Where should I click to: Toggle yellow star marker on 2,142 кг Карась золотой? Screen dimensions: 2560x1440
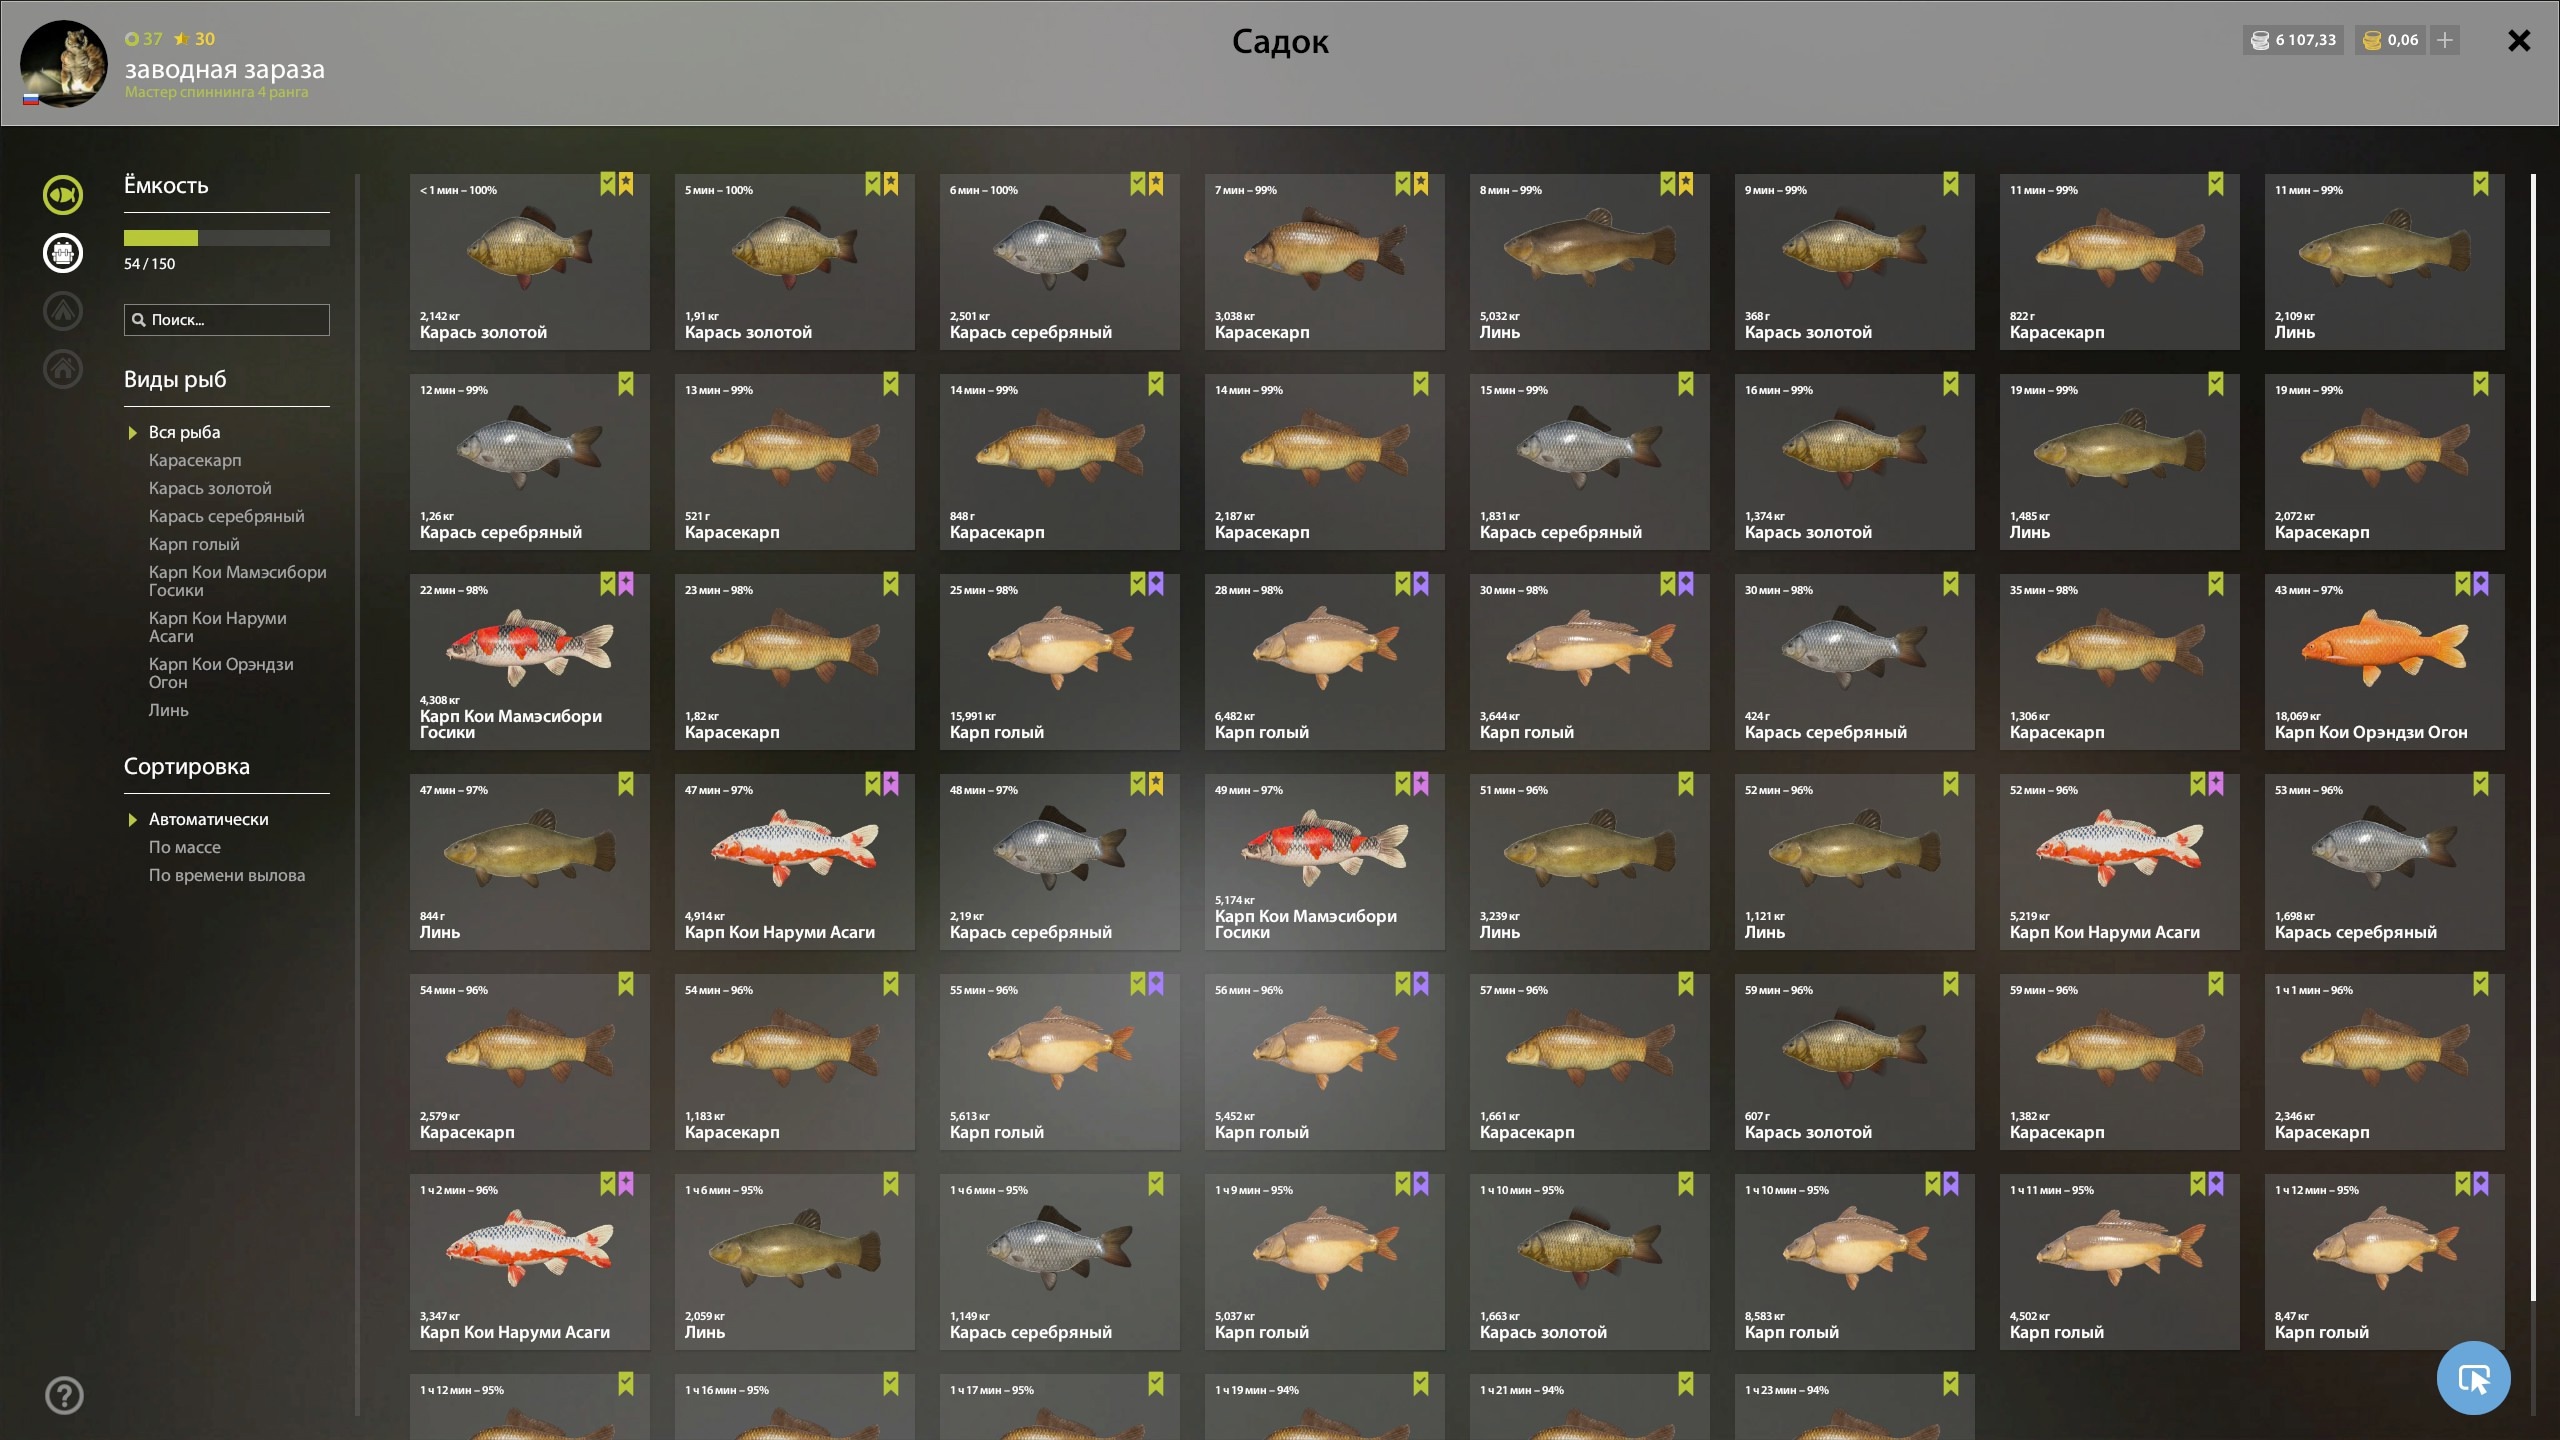(626, 184)
